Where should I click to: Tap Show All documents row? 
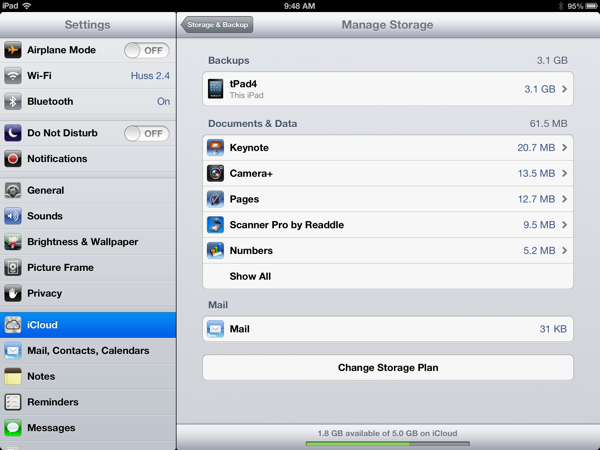387,277
